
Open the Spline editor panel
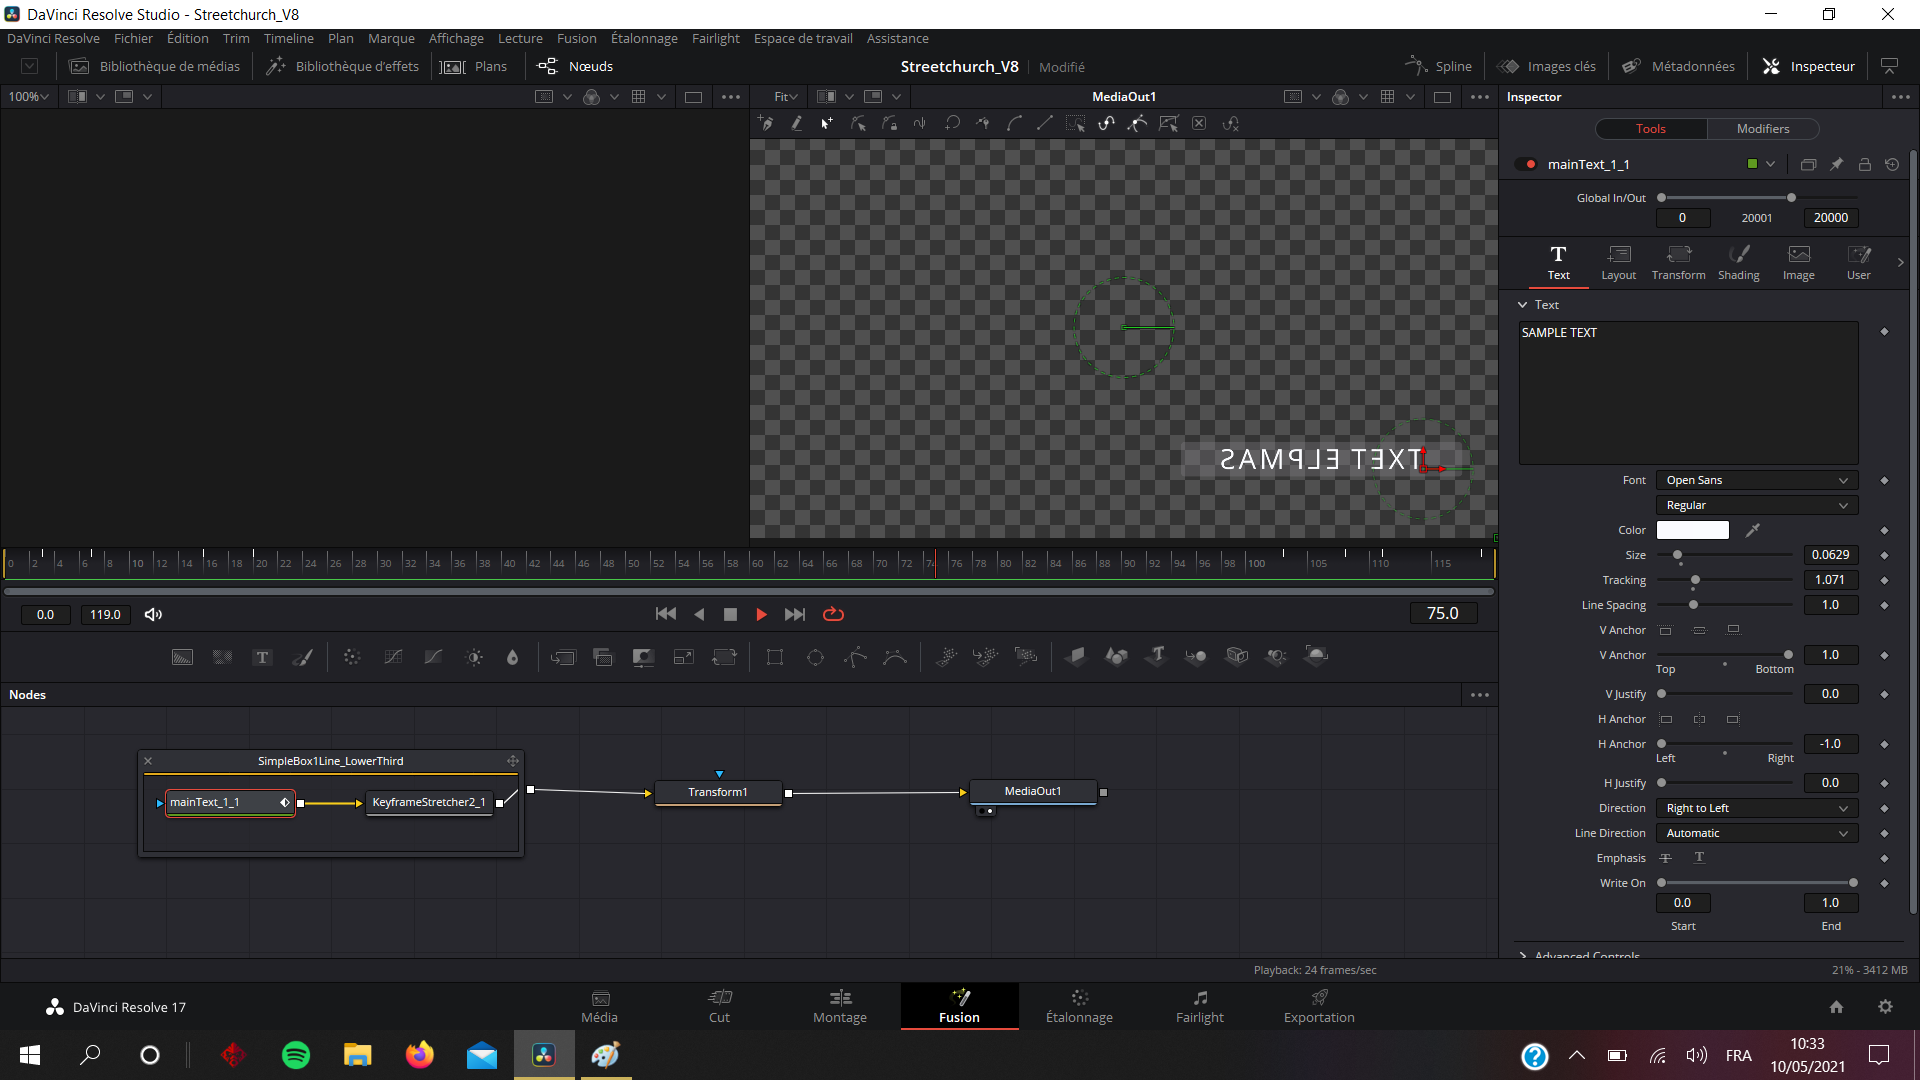[x=1438, y=66]
